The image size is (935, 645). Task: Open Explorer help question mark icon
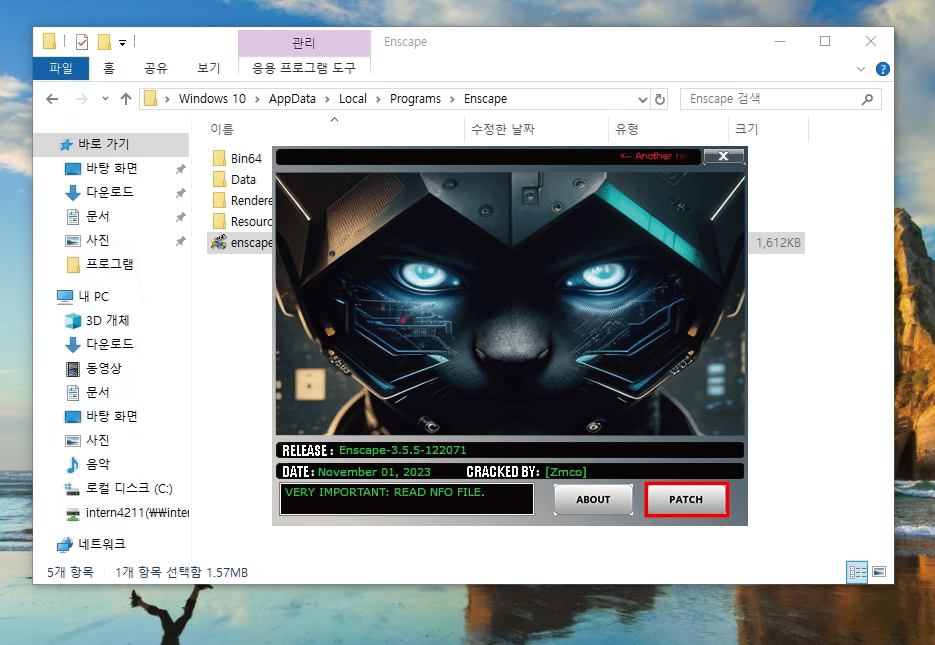click(883, 69)
